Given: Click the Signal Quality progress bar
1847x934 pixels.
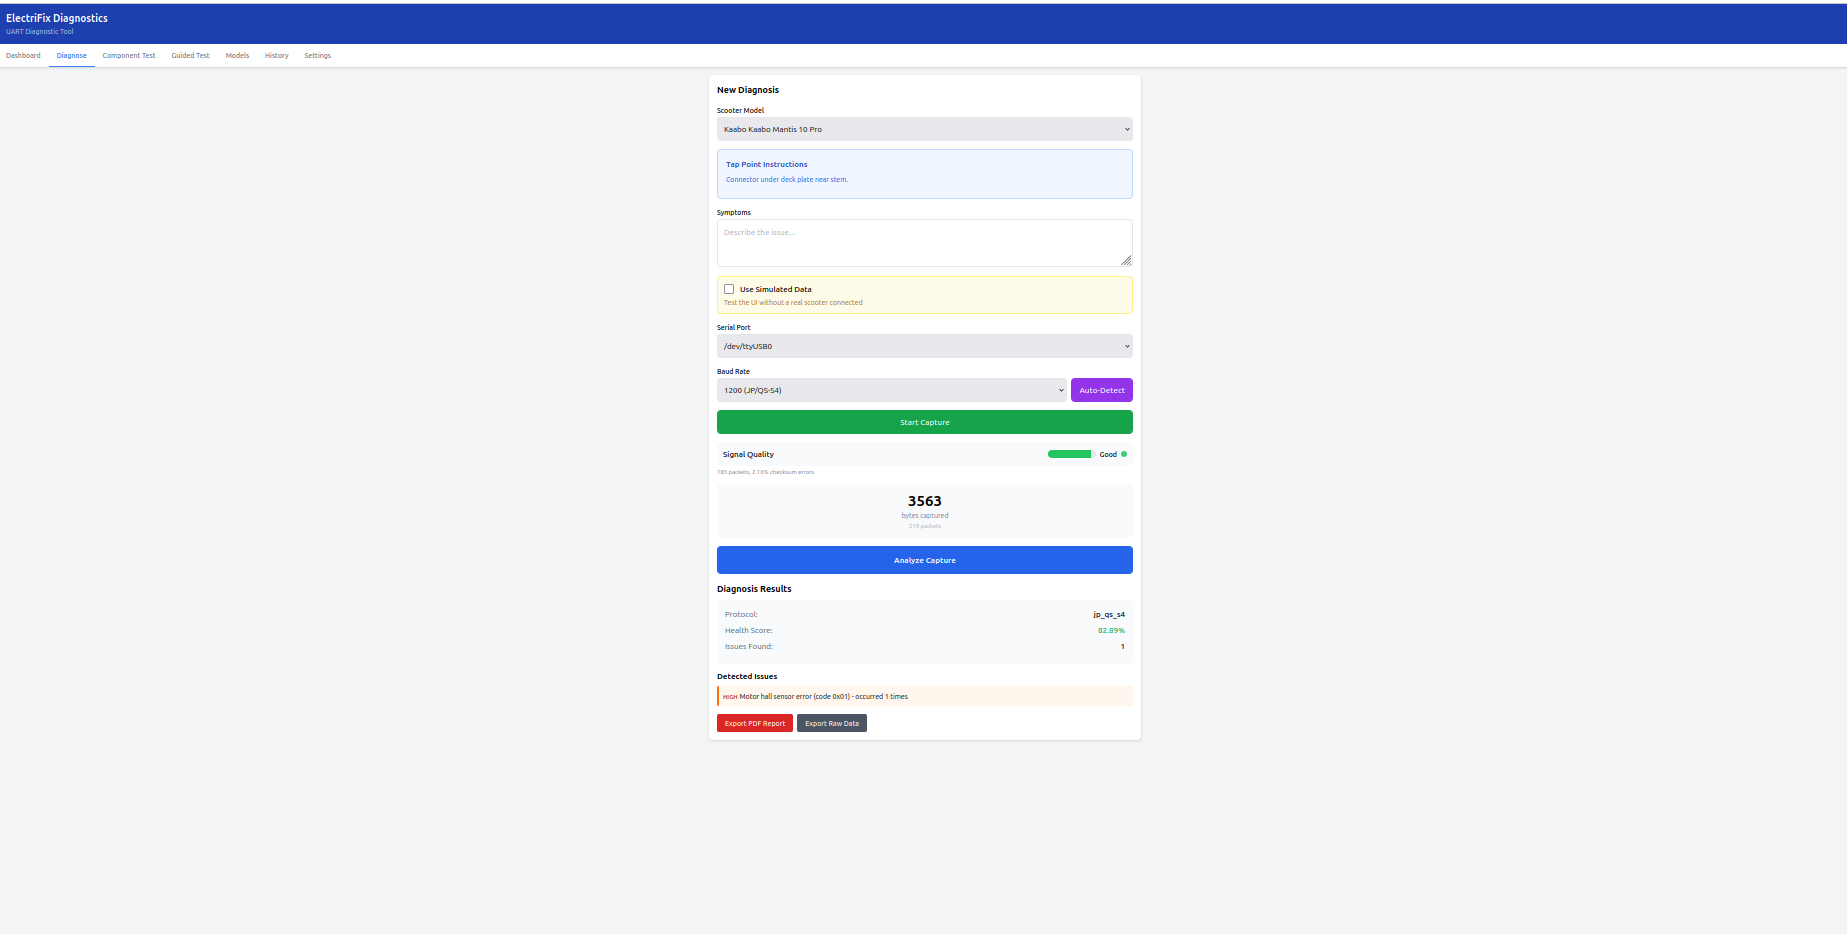Looking at the screenshot, I should [x=1070, y=454].
